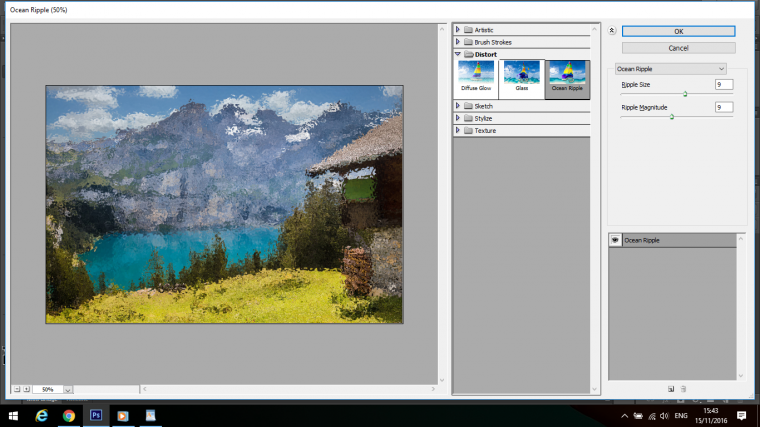The height and width of the screenshot is (427, 760).
Task: Click the Stylize folder icon
Action: (468, 118)
